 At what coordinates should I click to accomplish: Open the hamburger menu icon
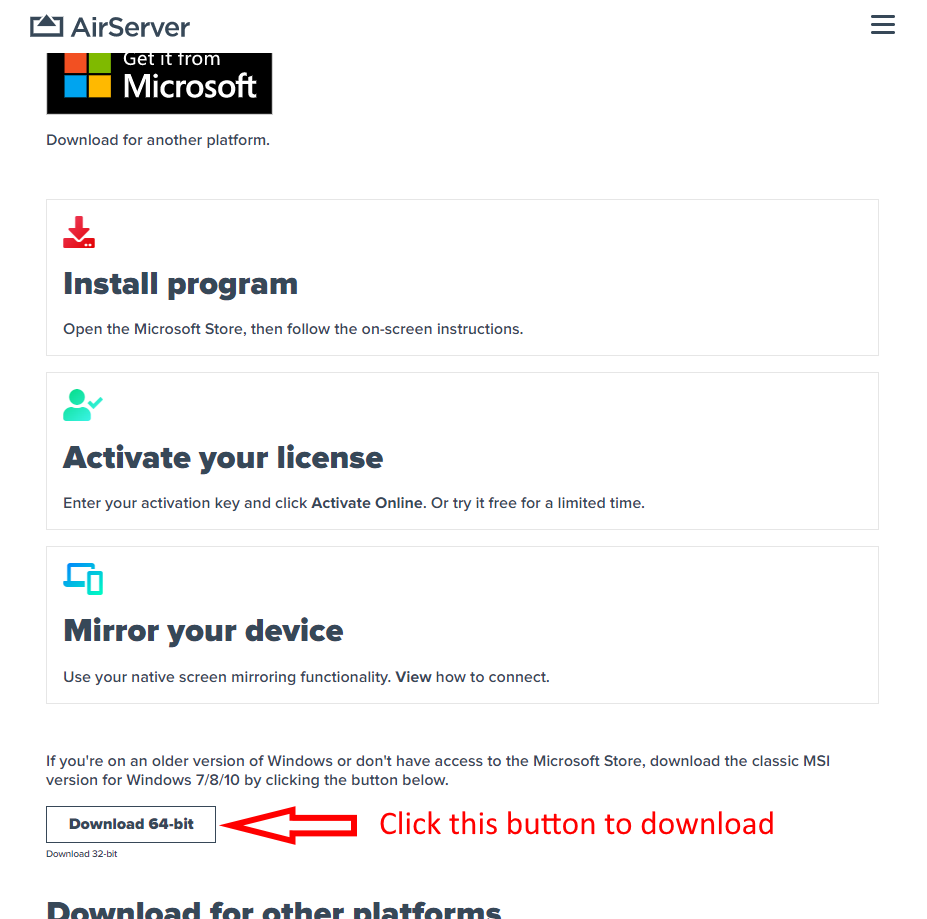[882, 25]
